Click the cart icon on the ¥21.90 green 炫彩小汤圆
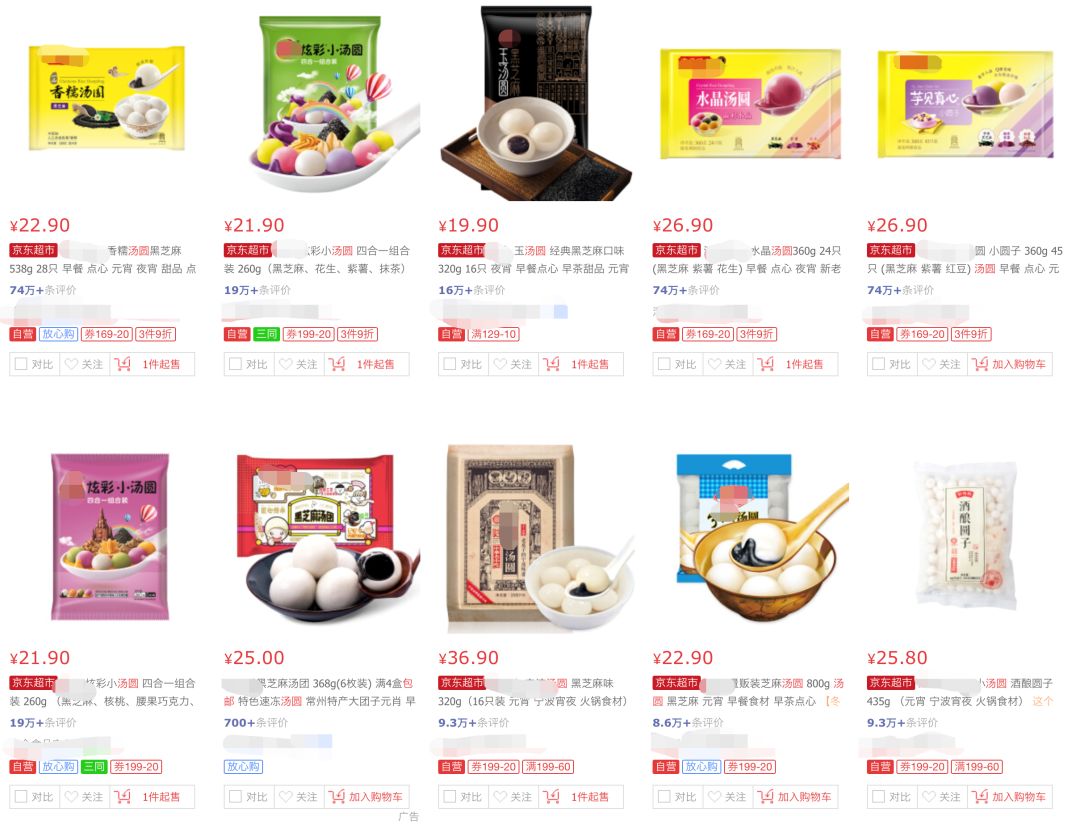 point(337,364)
